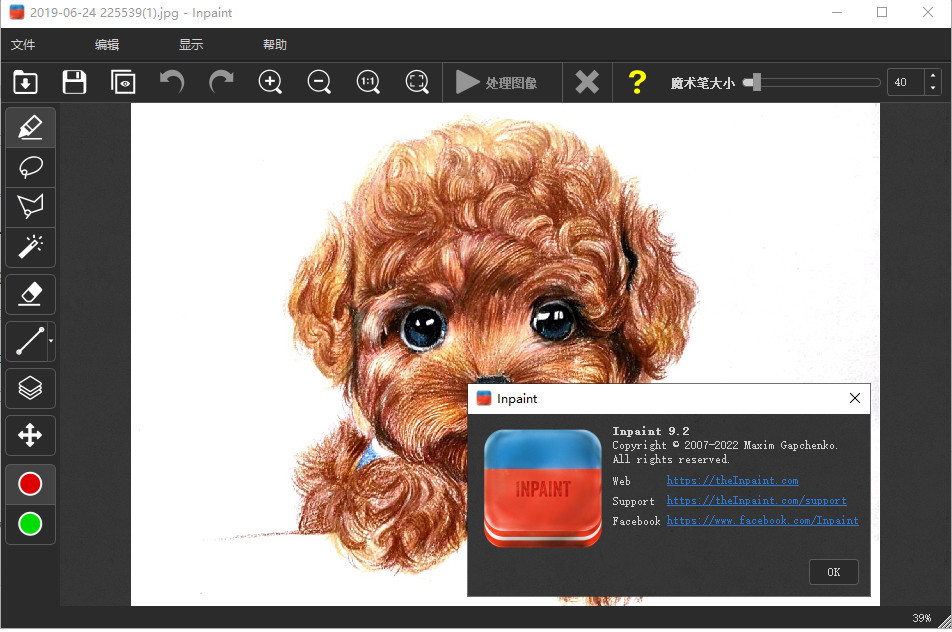Click OK in the Inpaint about dialog
The image size is (952, 632).
[x=833, y=572]
